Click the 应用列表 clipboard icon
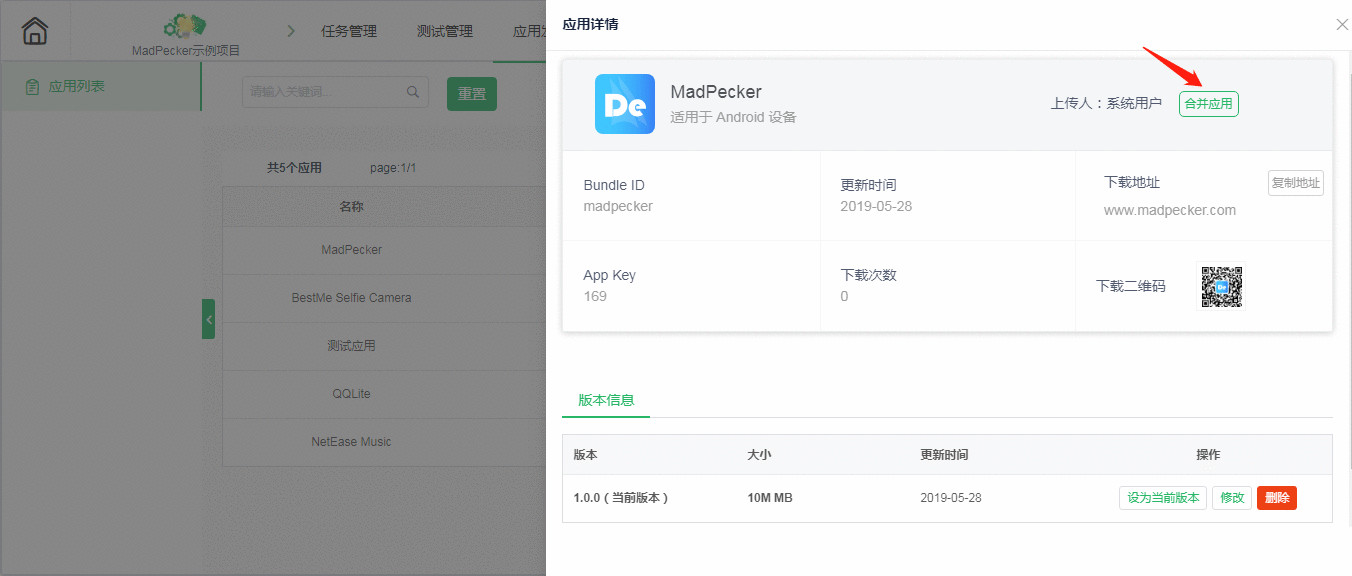 point(33,86)
